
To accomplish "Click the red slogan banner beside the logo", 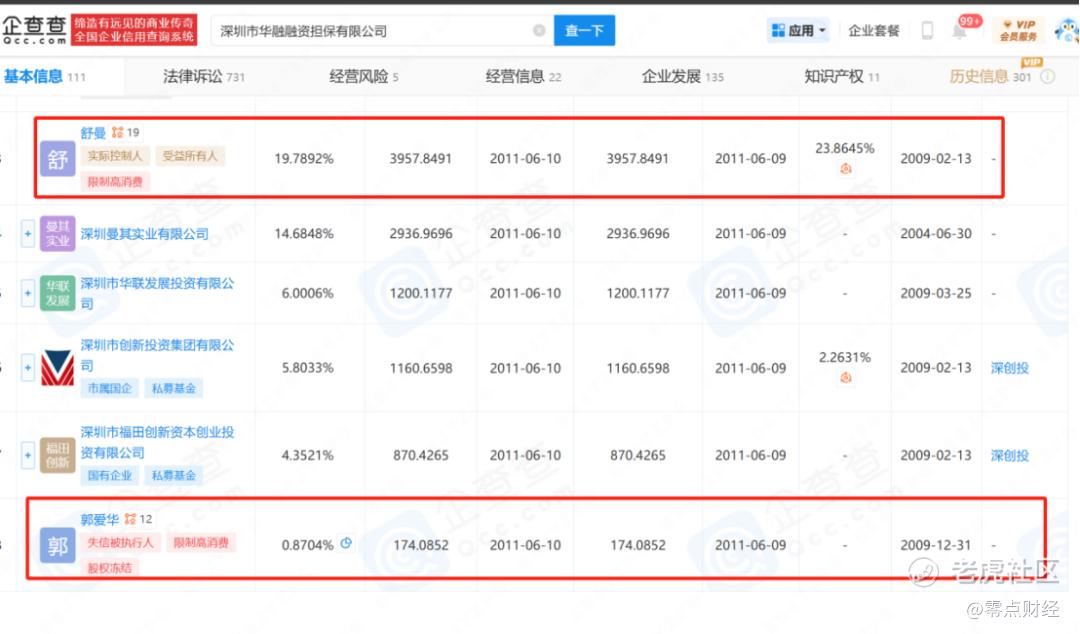I will (x=134, y=30).
